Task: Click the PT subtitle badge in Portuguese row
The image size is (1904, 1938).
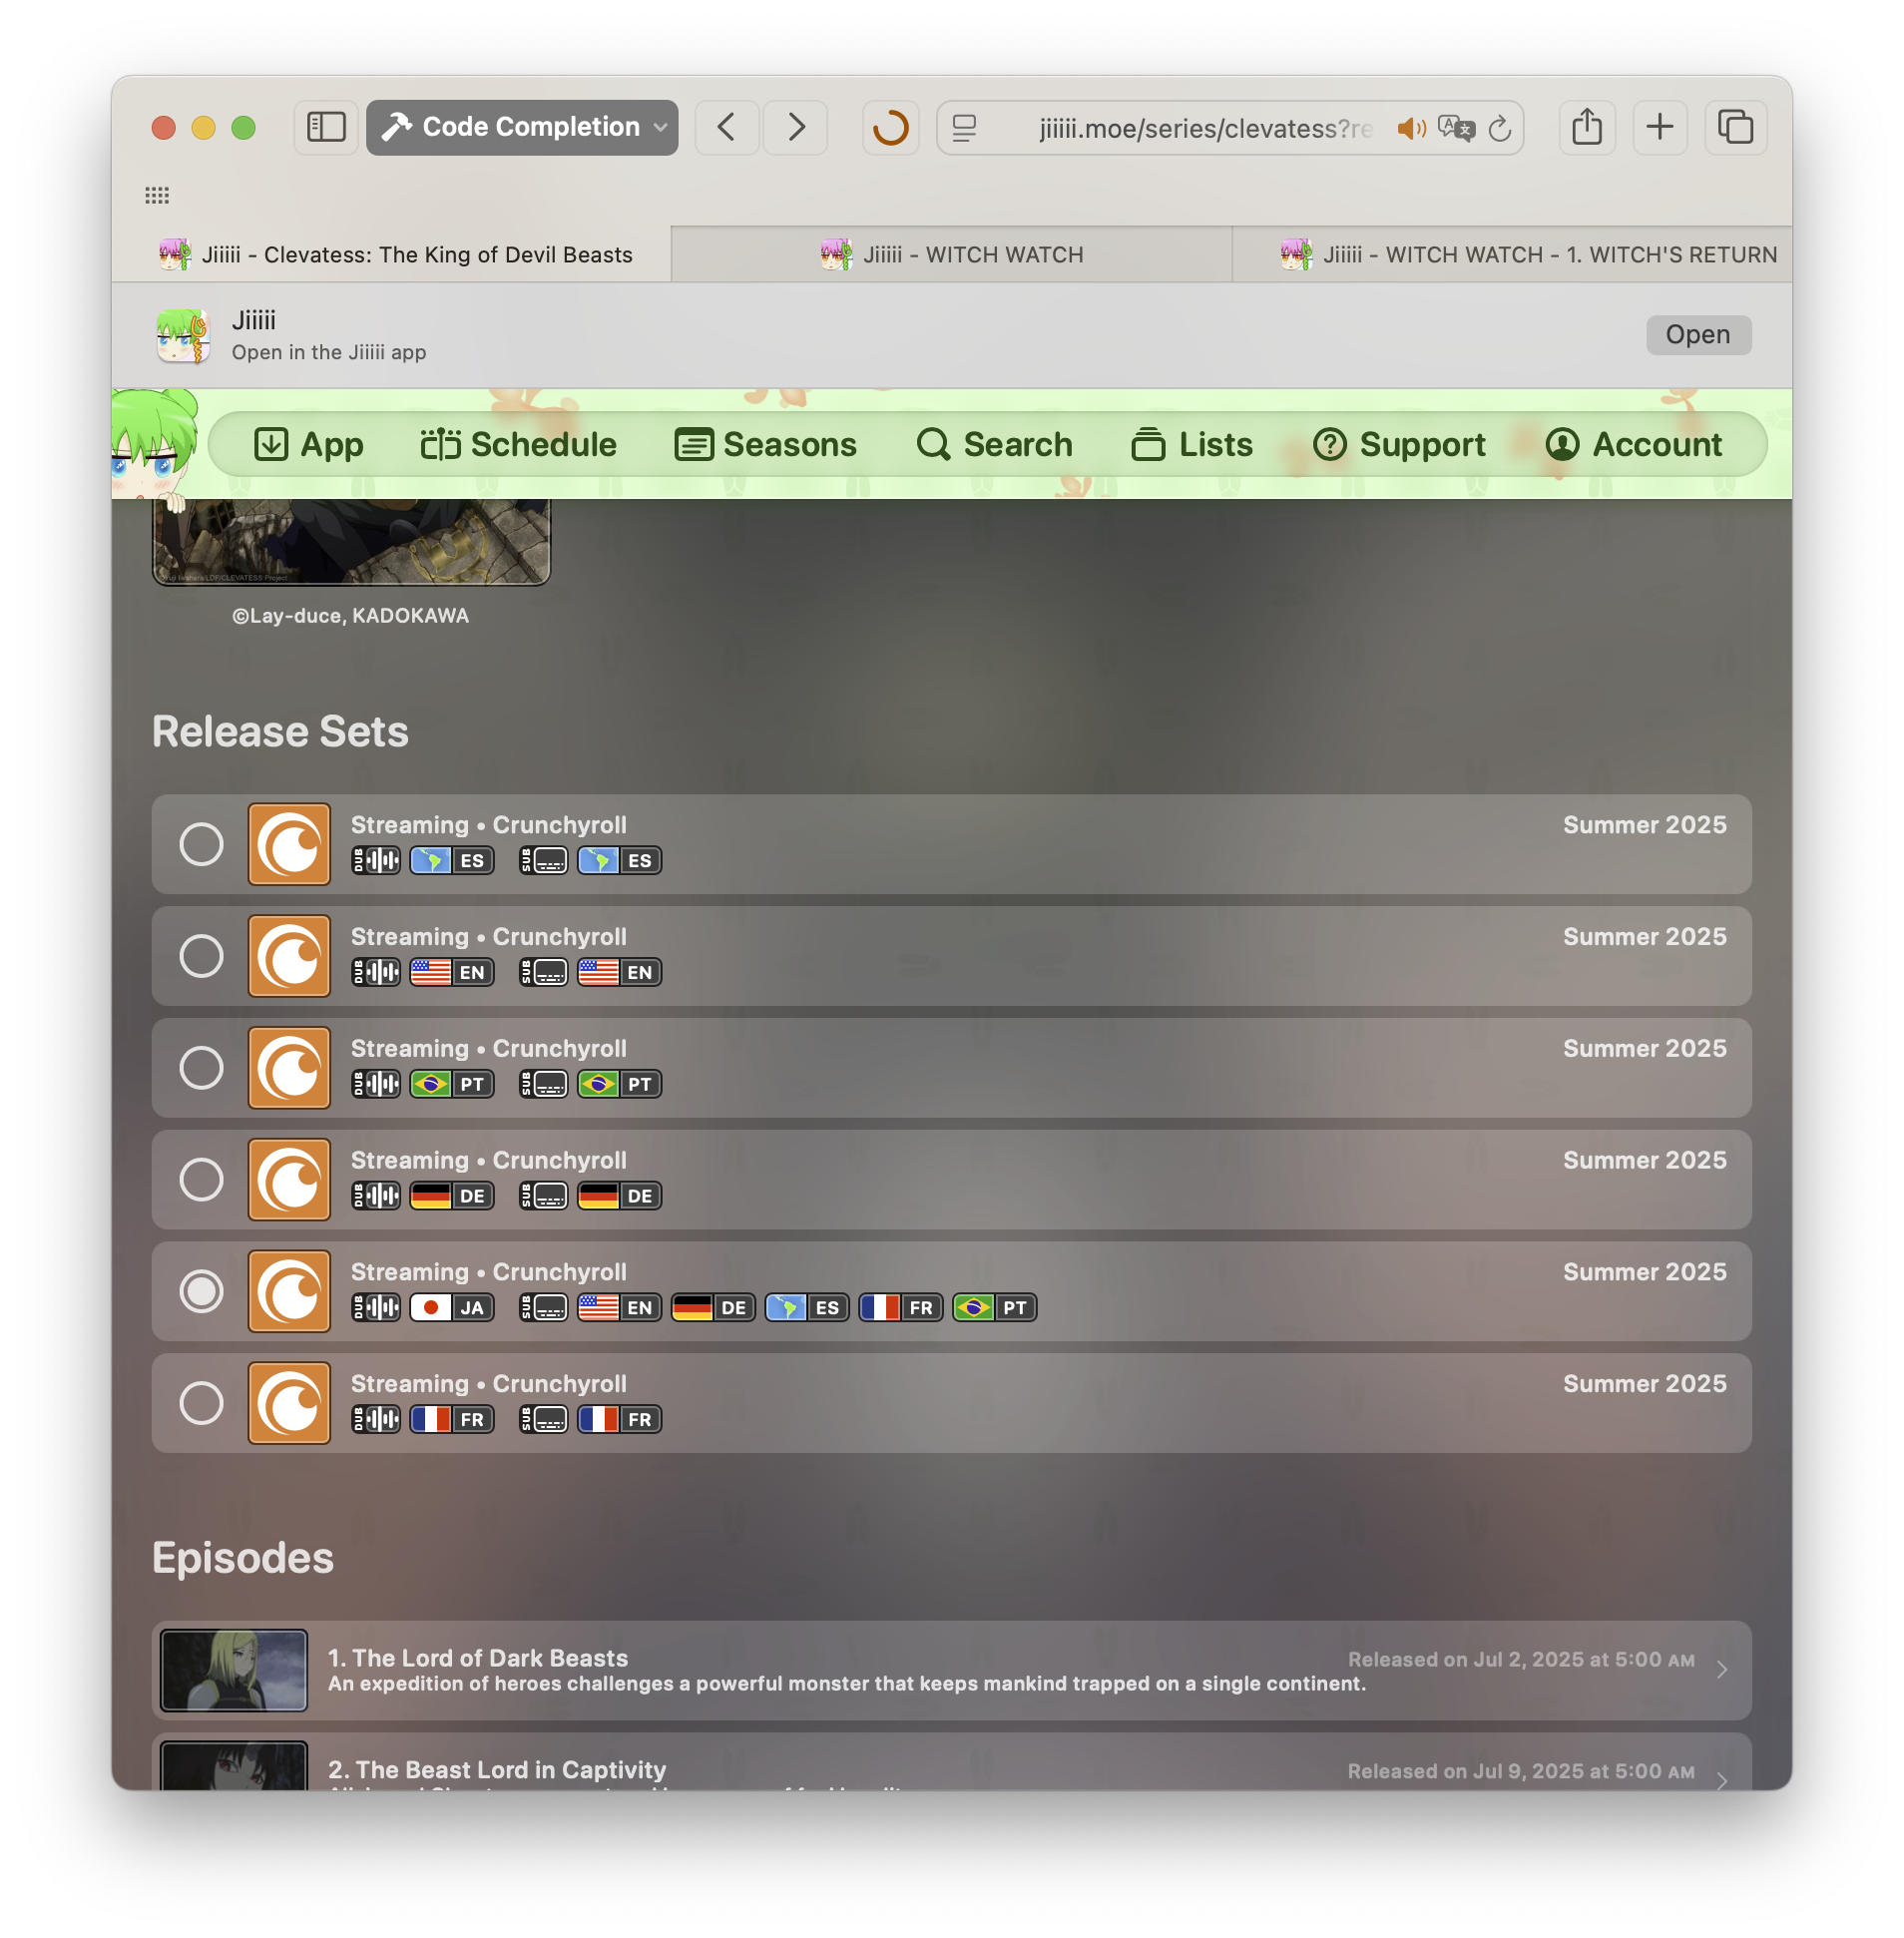Action: [620, 1084]
